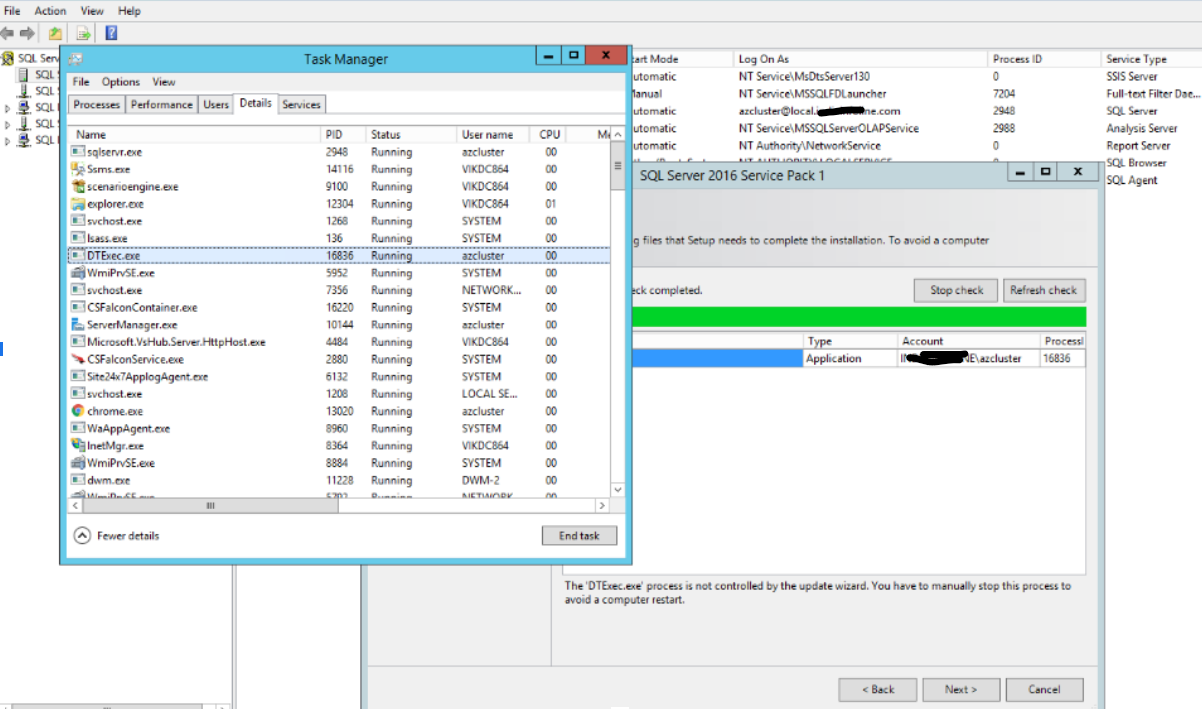The width and height of the screenshot is (1202, 709).
Task: Select the sqlservr.exe process icon
Action: pos(78,152)
